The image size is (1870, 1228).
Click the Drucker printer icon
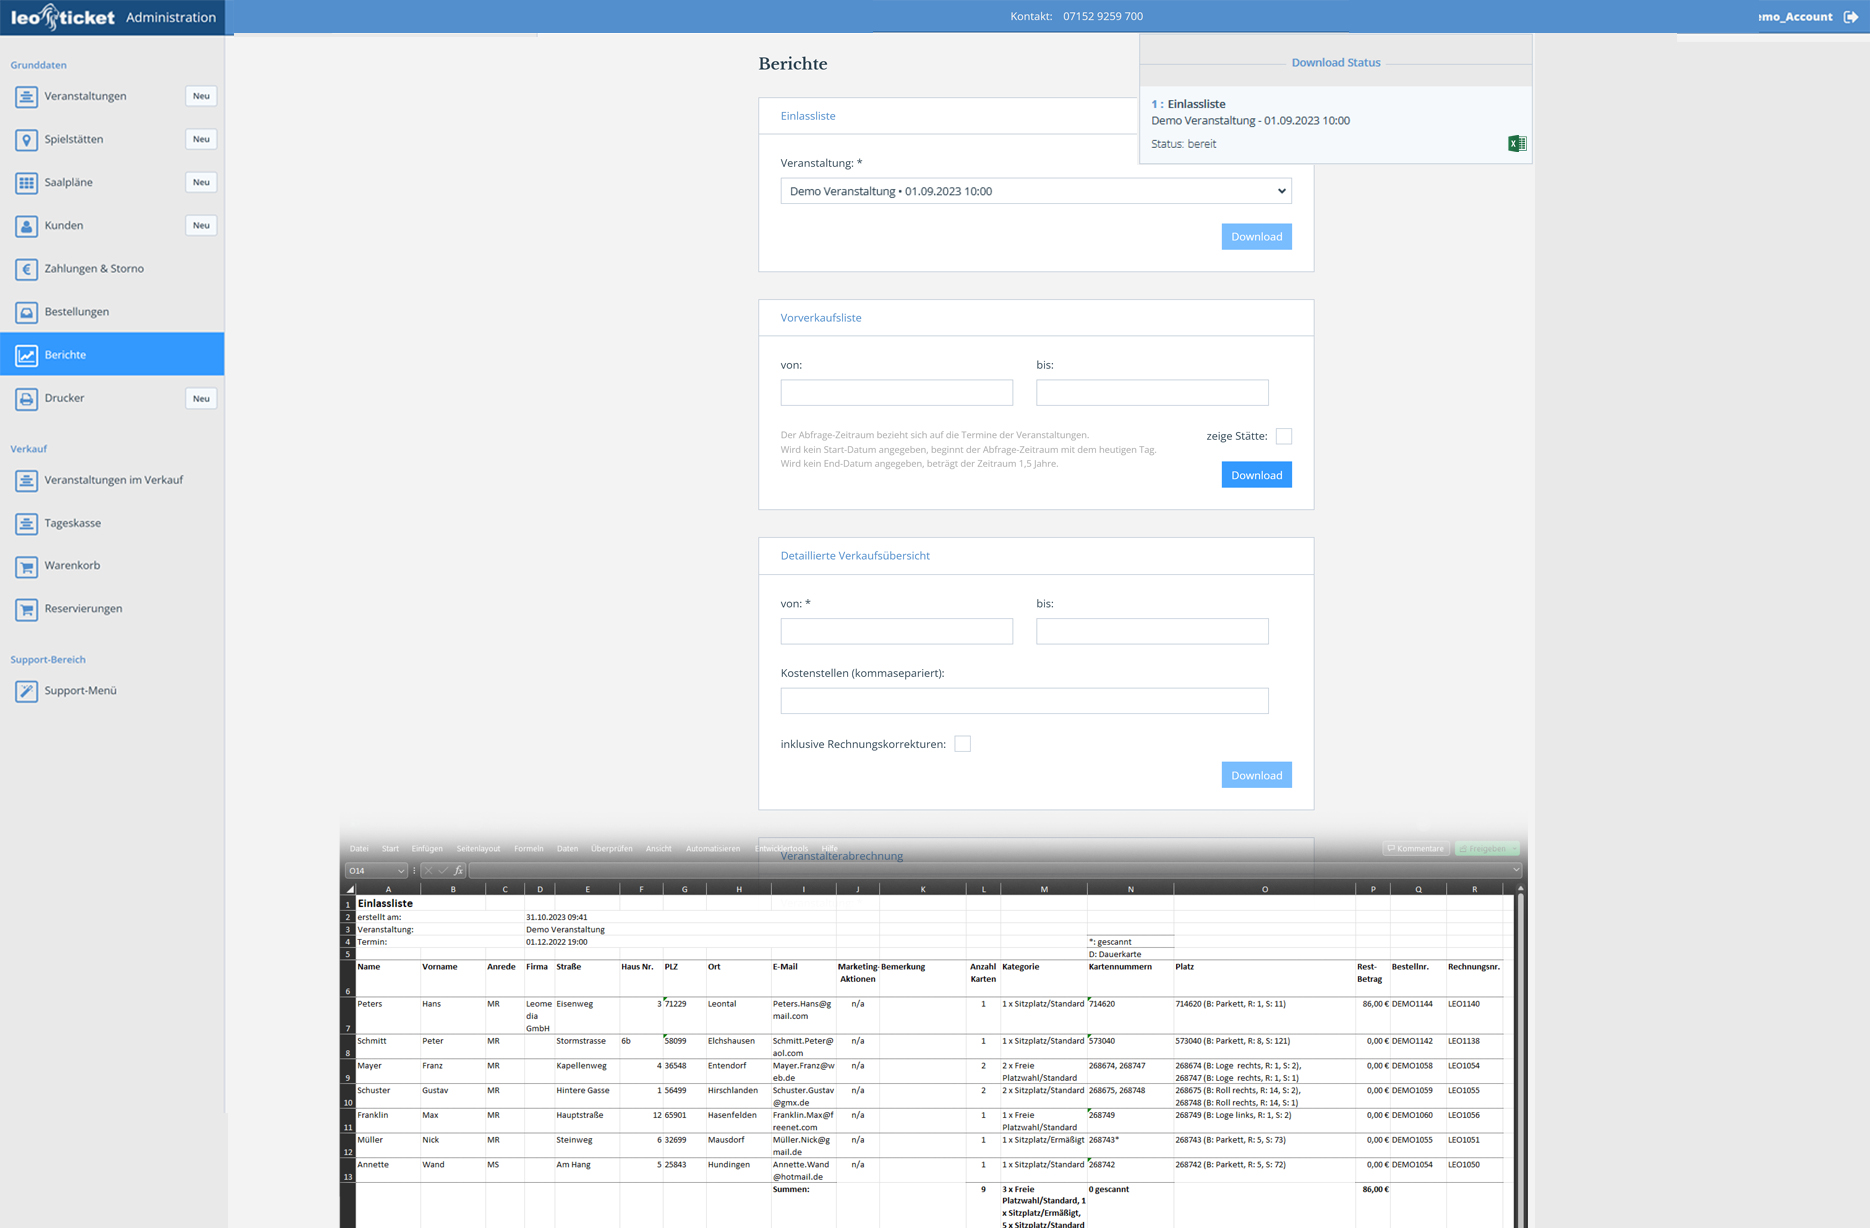tap(27, 399)
